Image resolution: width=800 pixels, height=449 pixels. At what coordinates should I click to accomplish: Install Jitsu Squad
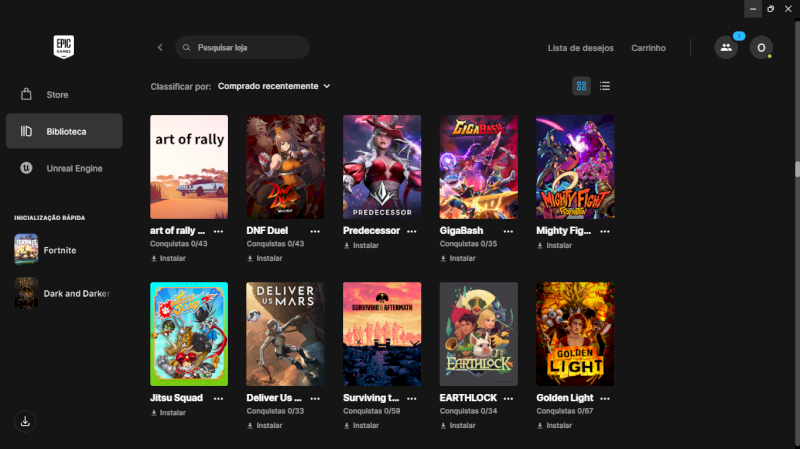click(x=168, y=413)
